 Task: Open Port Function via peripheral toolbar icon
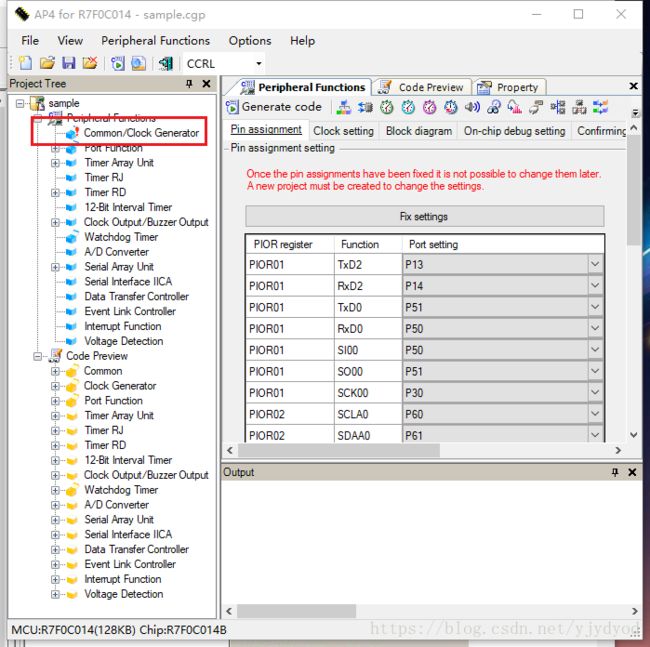365,107
